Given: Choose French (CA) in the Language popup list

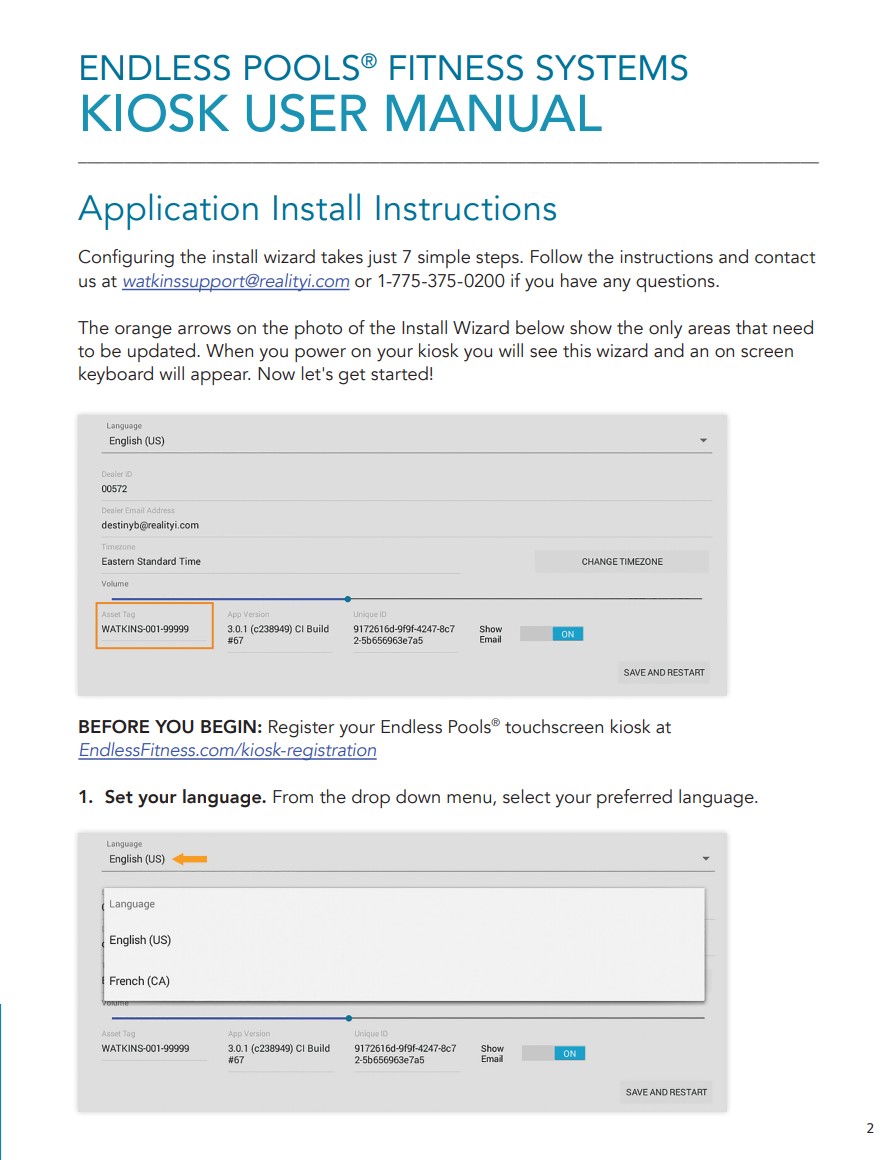Looking at the screenshot, I should tap(404, 980).
